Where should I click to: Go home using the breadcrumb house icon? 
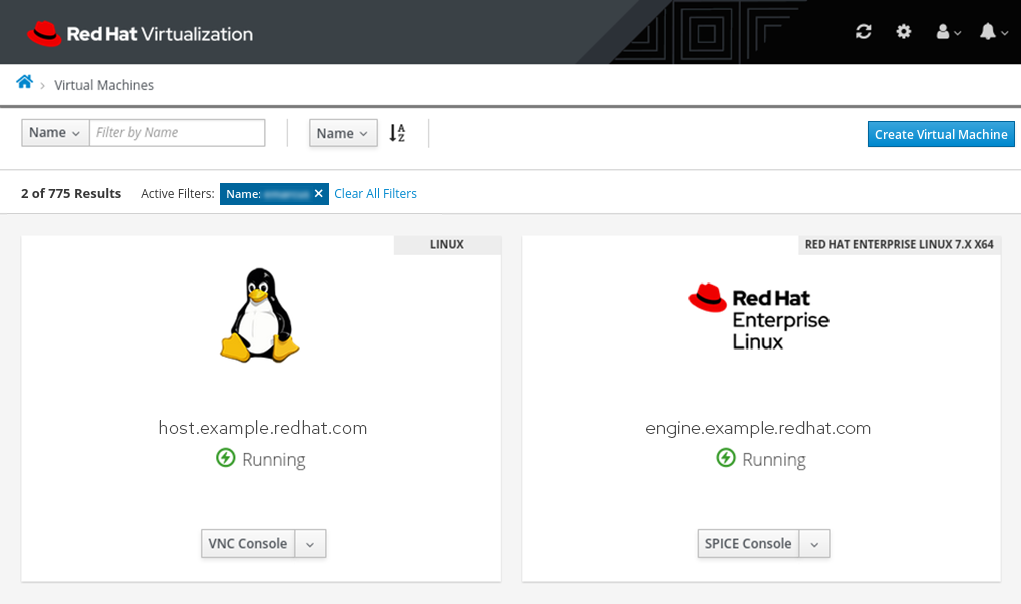pyautogui.click(x=24, y=81)
